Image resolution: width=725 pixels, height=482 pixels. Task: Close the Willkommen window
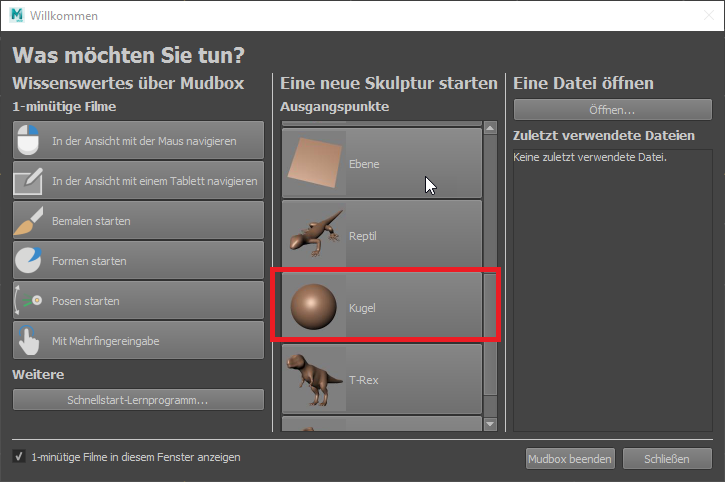[x=709, y=15]
